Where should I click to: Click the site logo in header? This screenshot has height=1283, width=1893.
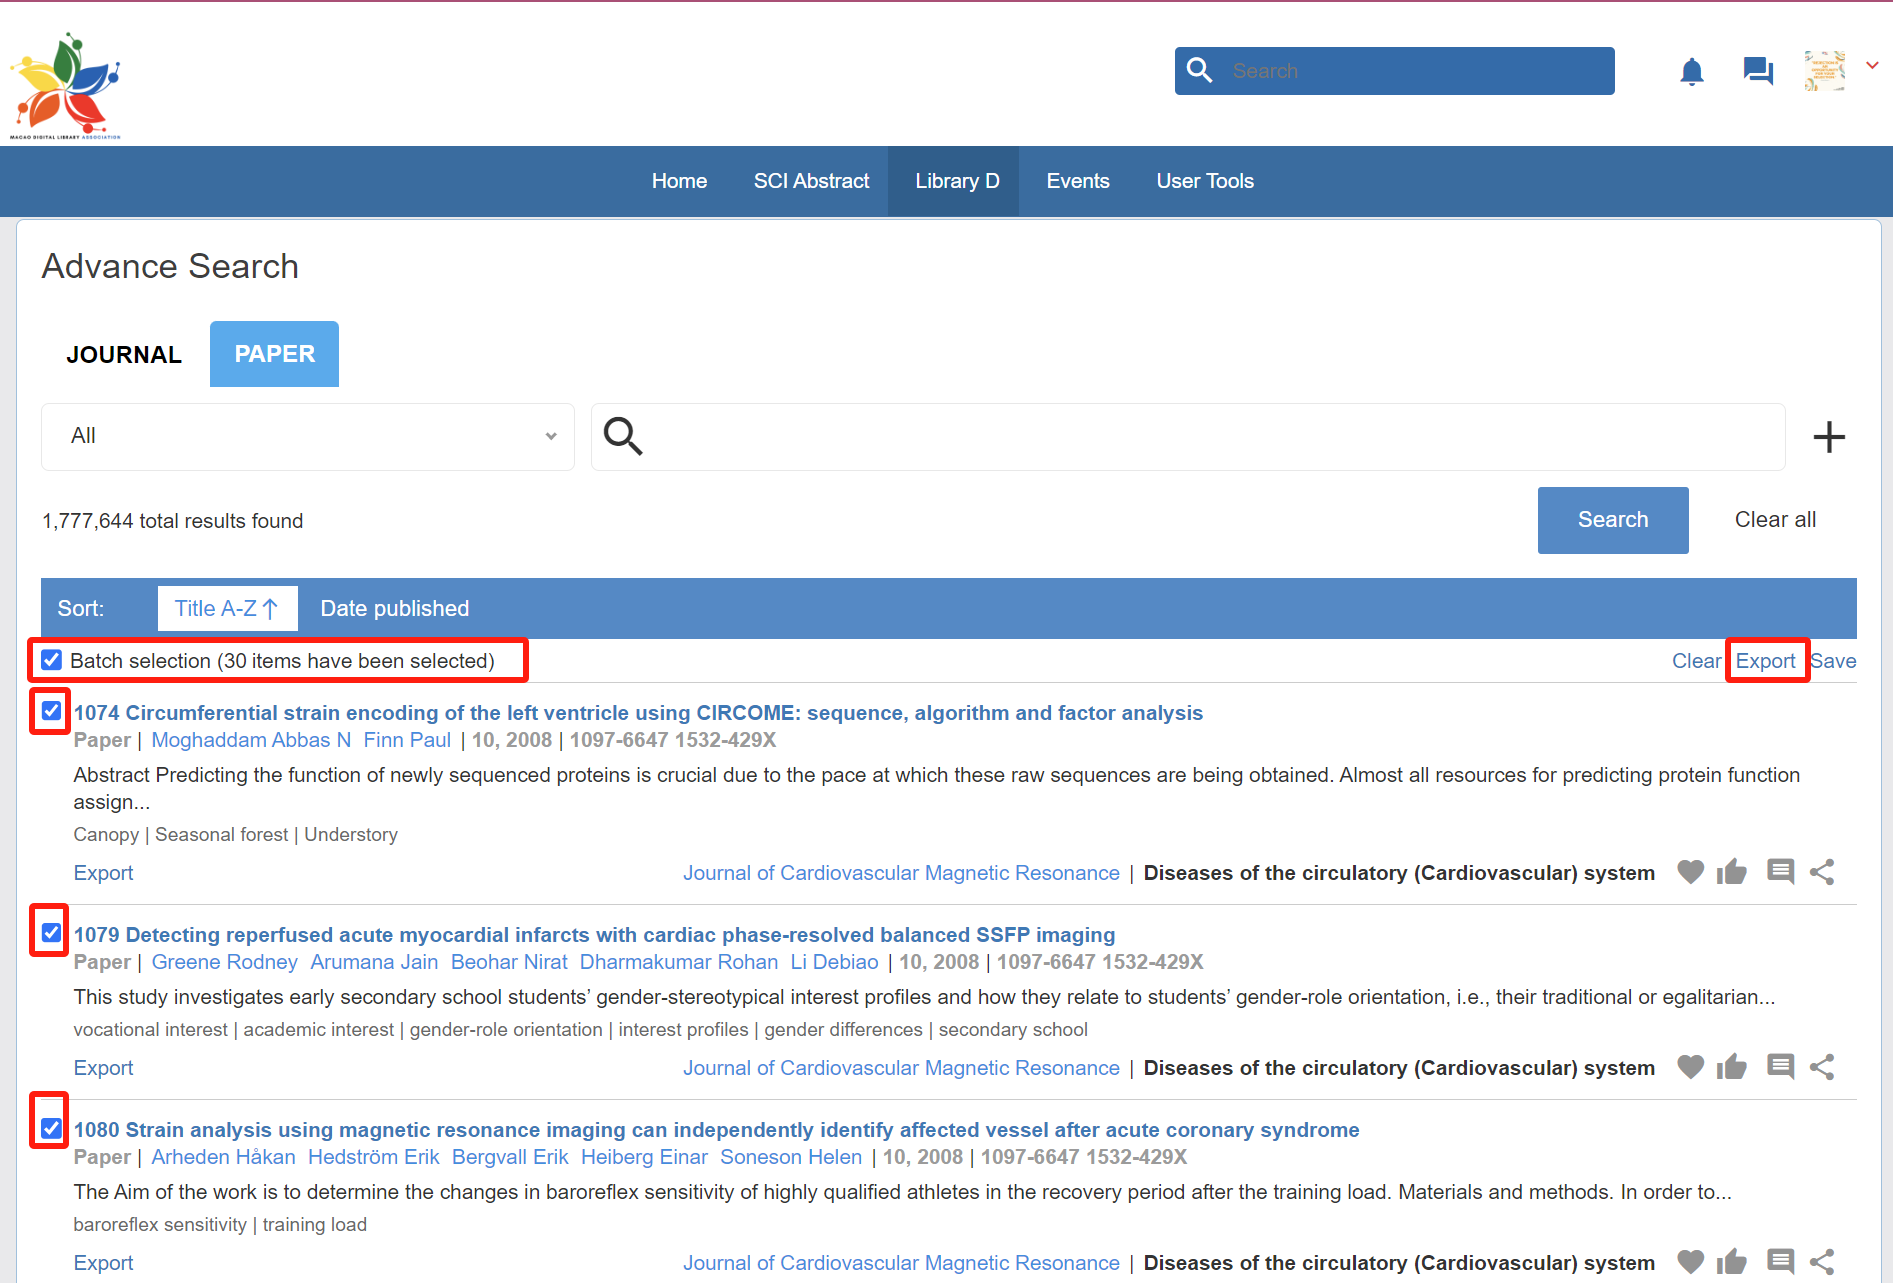66,86
